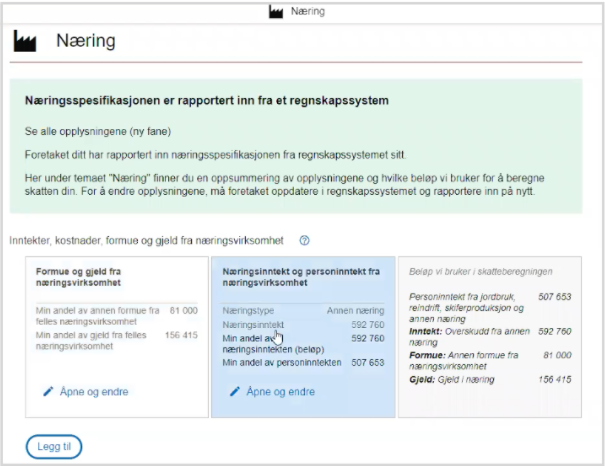The height and width of the screenshot is (466, 605).
Task: Open 'Åpne og endre' in Næringsinntekt card
Action: tap(281, 392)
